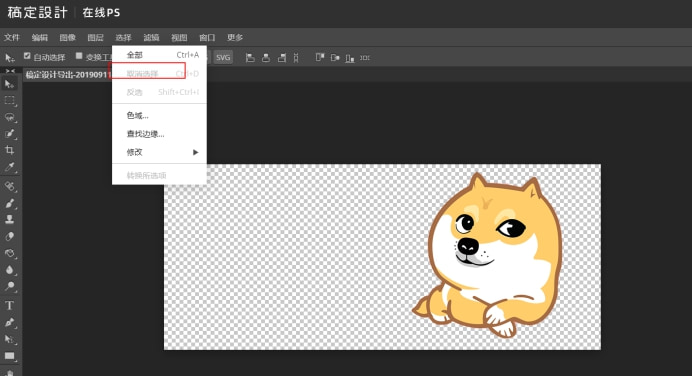Choose 全部 (Ctrl+A) from the menu
This screenshot has height=377, width=692.
pos(159,55)
